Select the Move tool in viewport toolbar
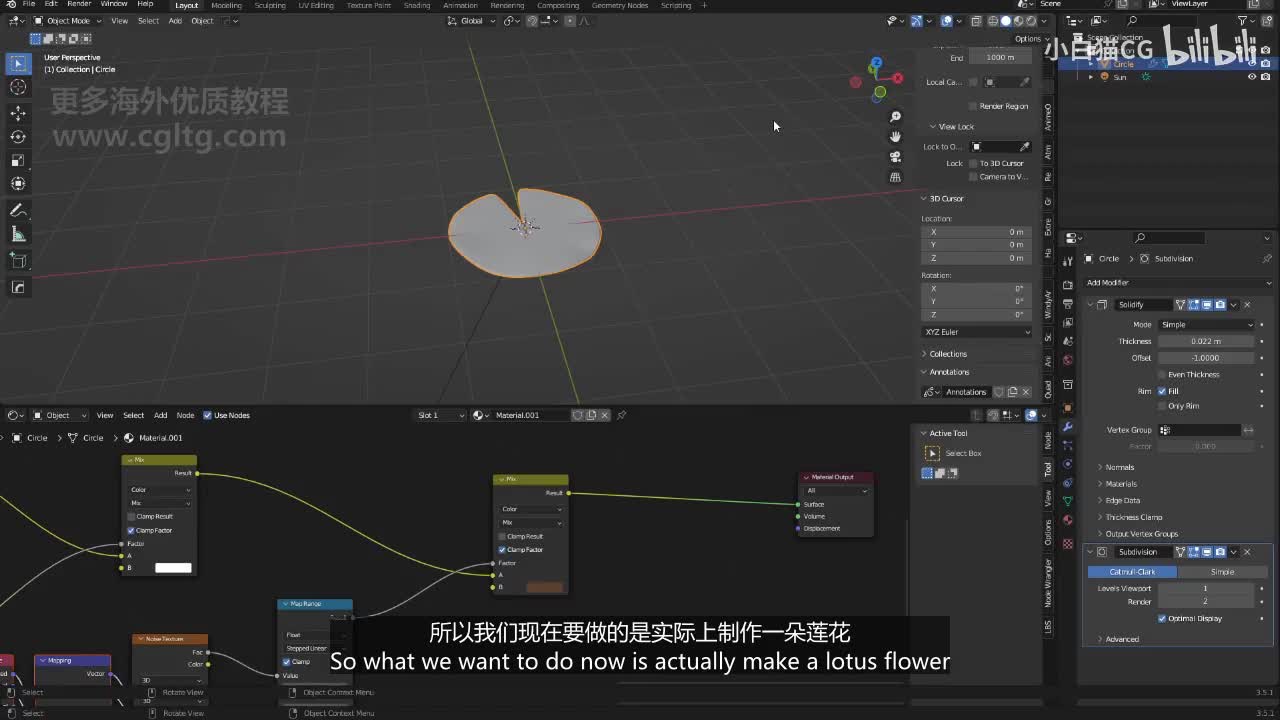Screen dimensions: 1280x720 point(18,113)
